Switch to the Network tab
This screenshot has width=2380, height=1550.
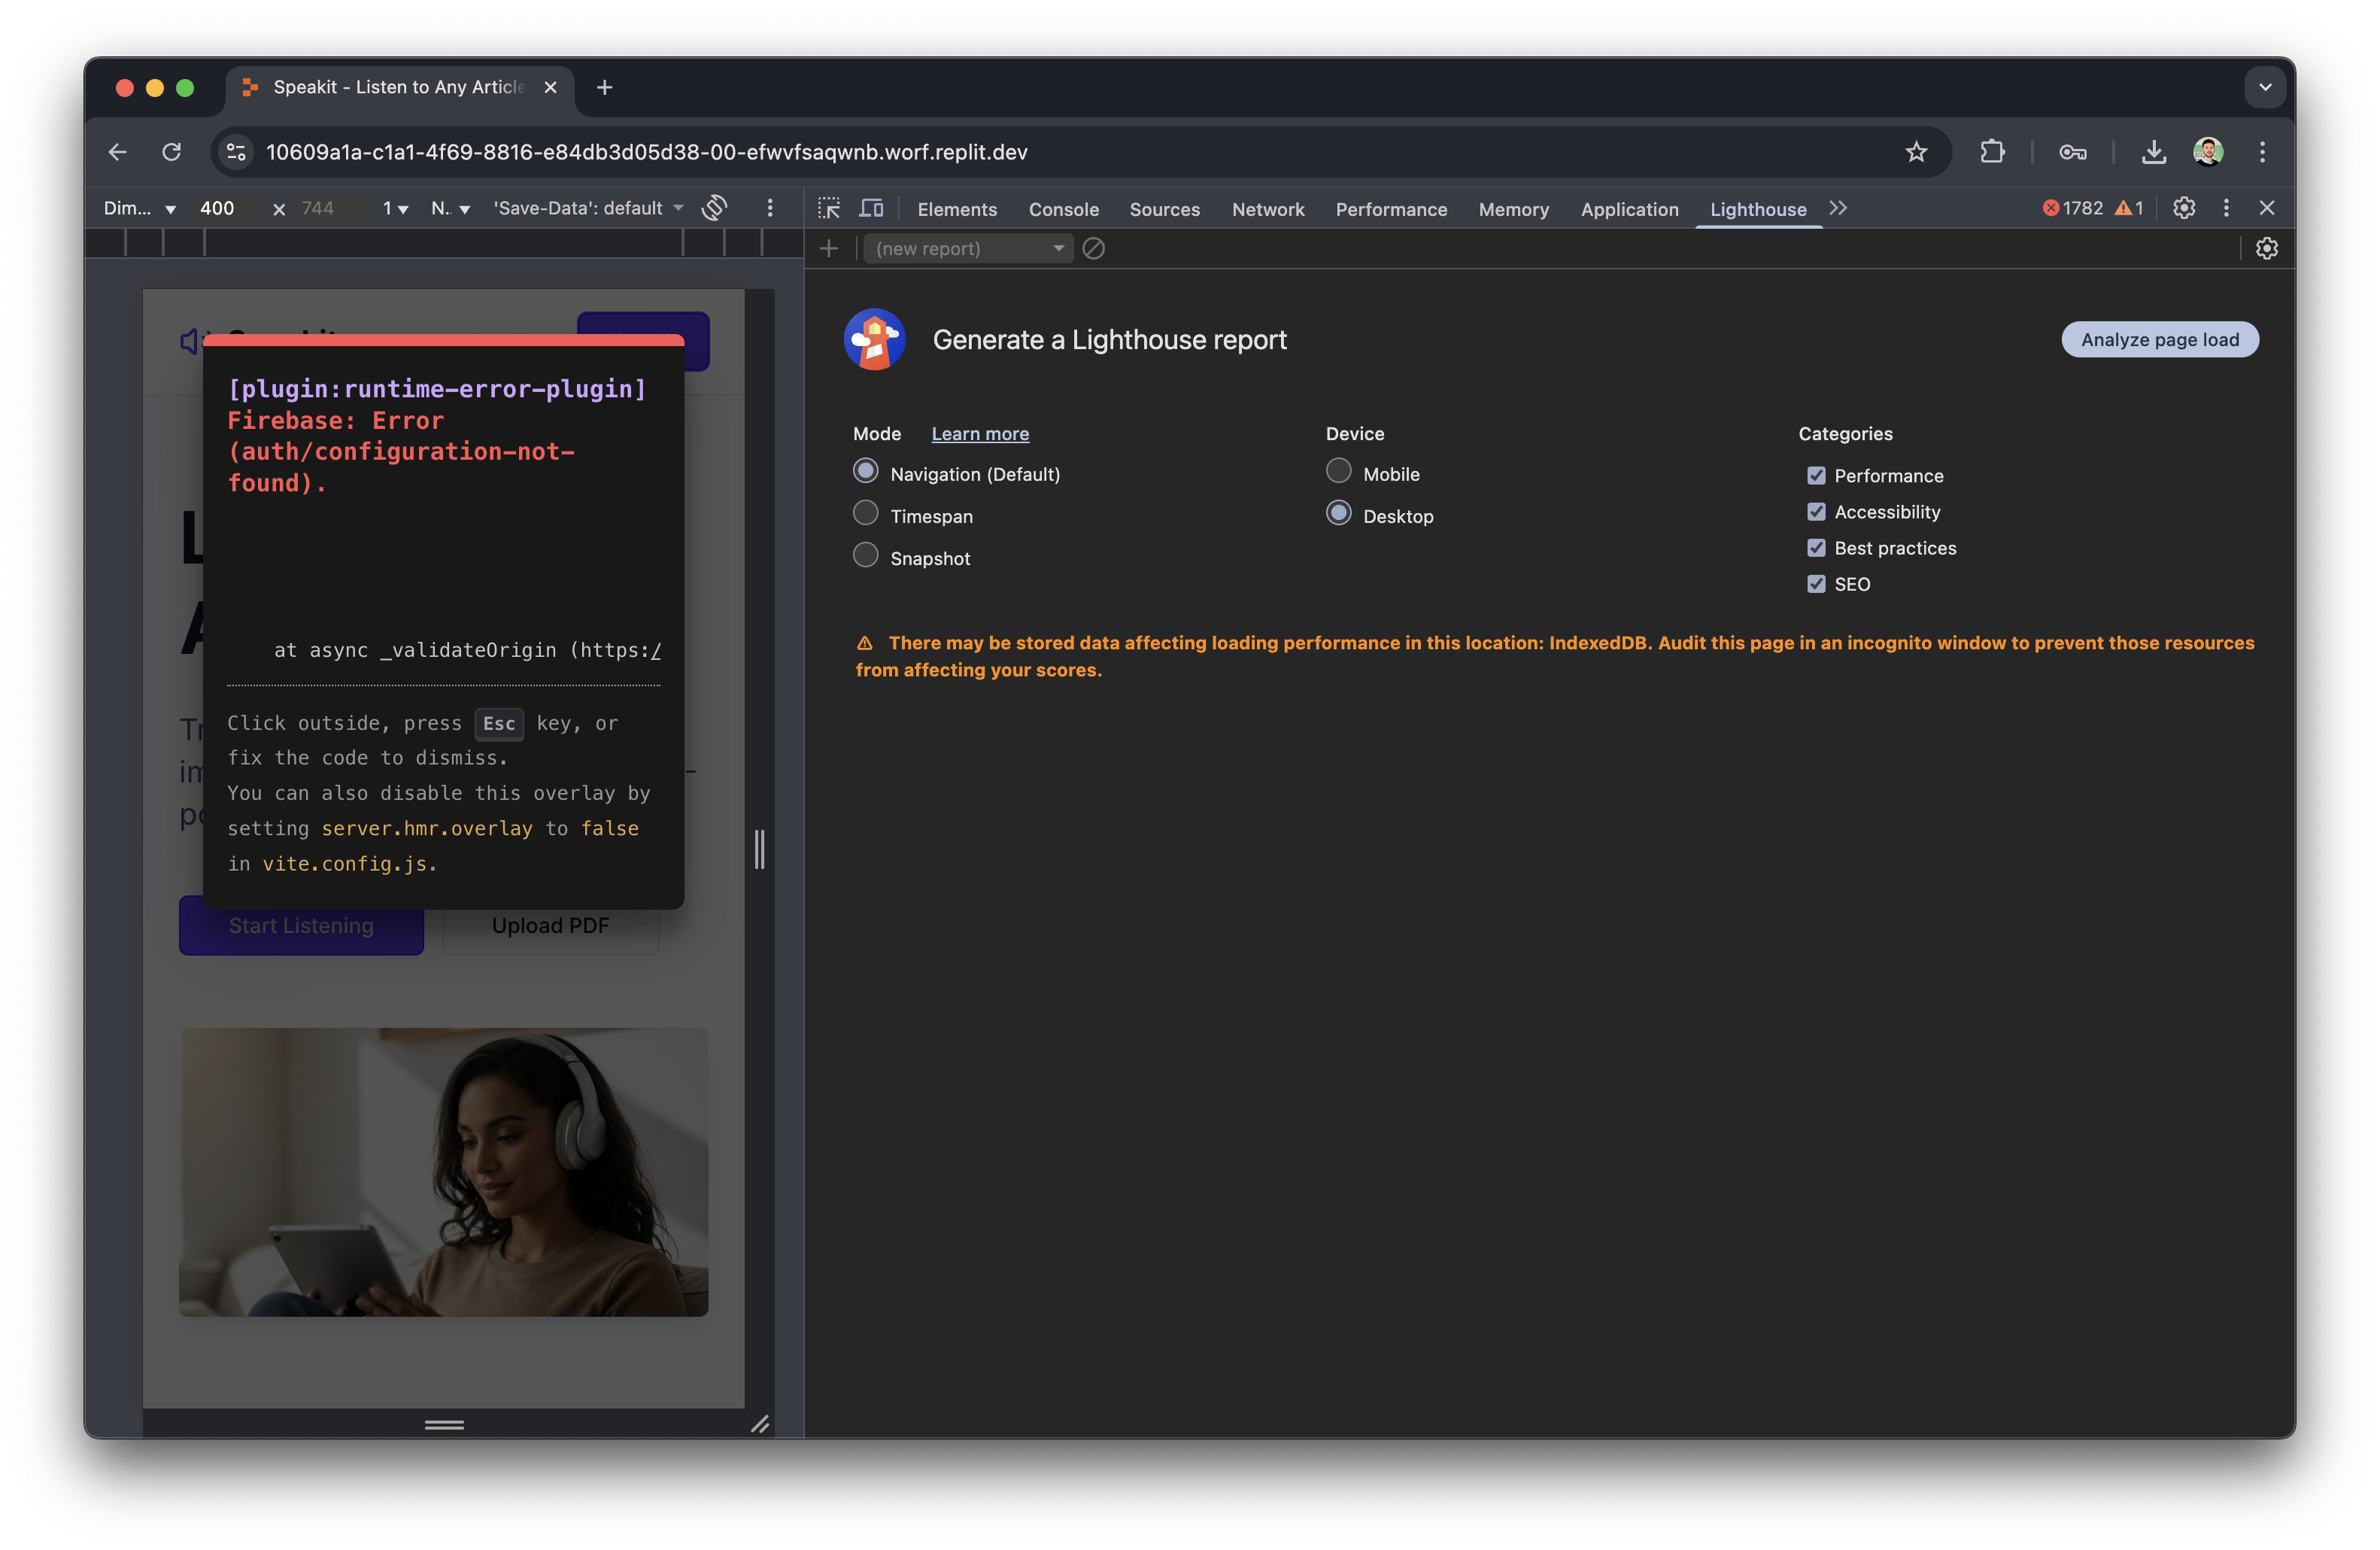click(x=1267, y=209)
